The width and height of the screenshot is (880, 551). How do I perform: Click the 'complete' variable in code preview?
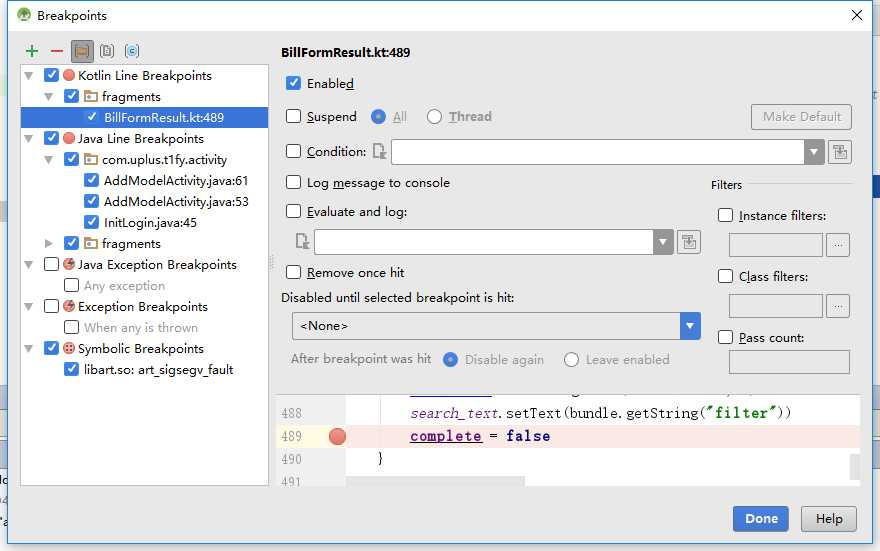[x=446, y=436]
